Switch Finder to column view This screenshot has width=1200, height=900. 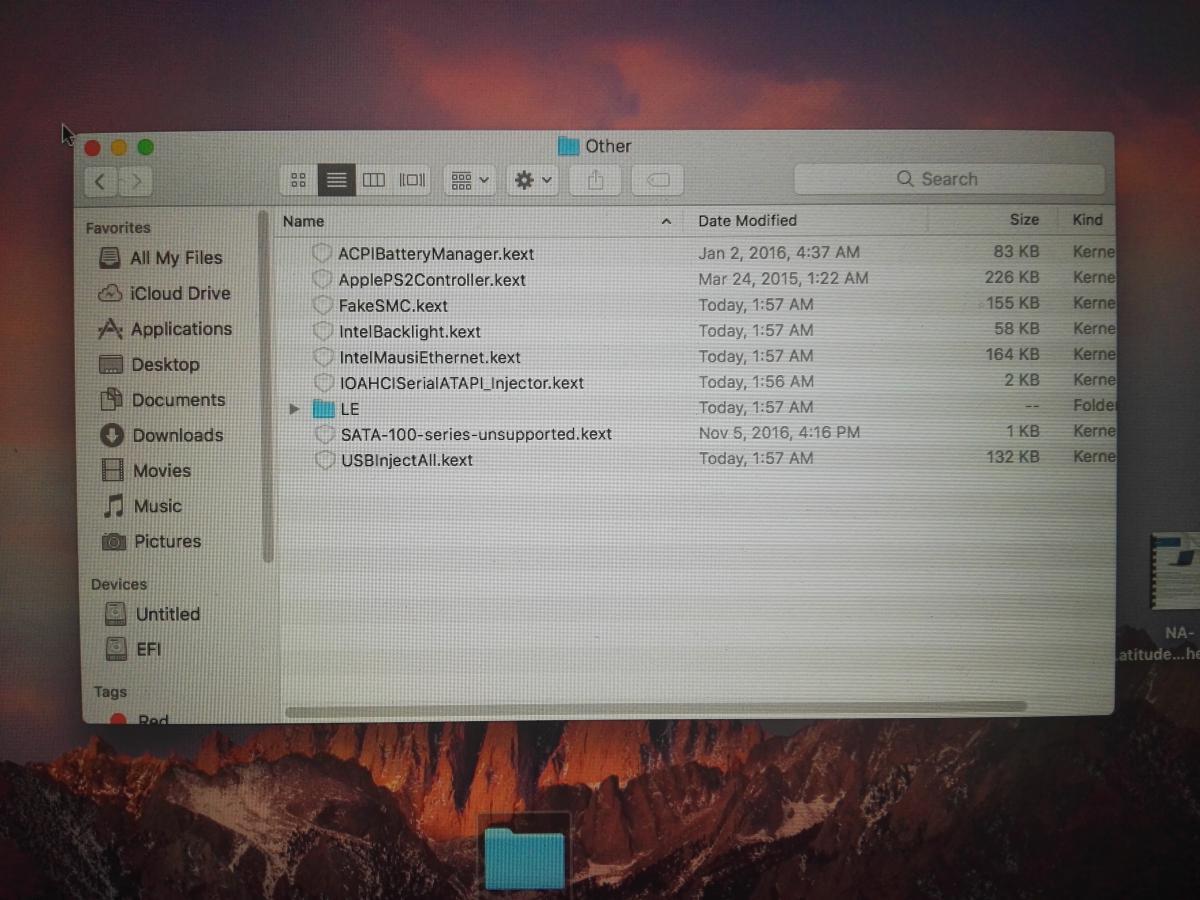point(374,180)
